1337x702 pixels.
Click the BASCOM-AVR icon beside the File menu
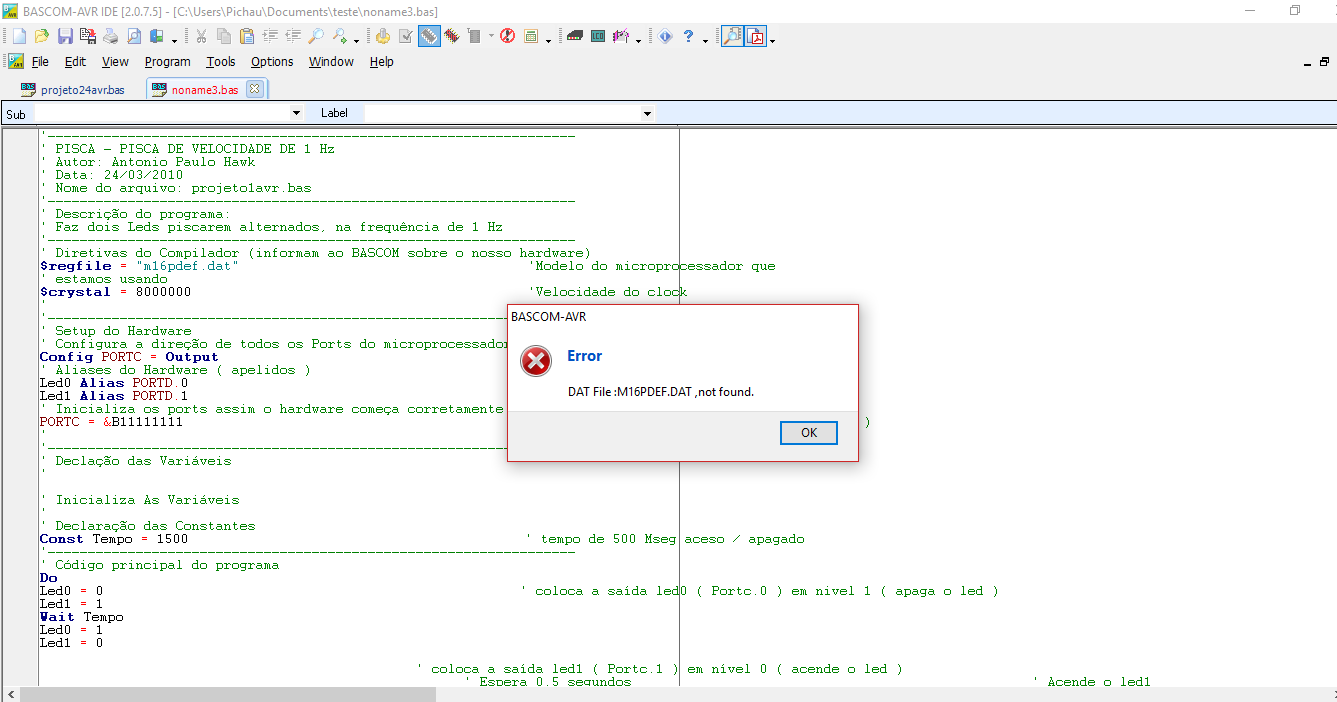[x=16, y=61]
